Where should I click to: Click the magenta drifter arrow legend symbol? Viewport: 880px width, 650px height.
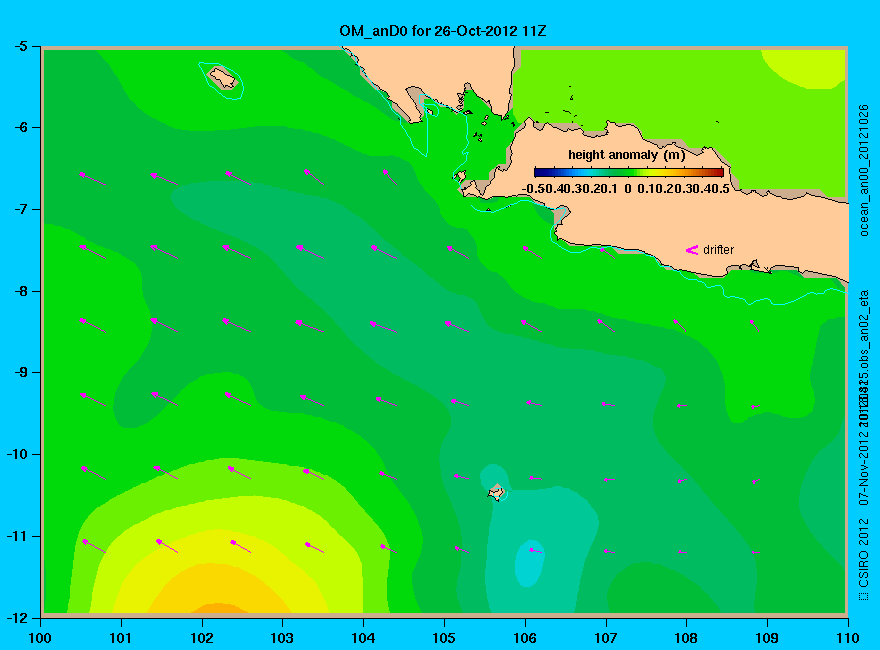click(692, 250)
